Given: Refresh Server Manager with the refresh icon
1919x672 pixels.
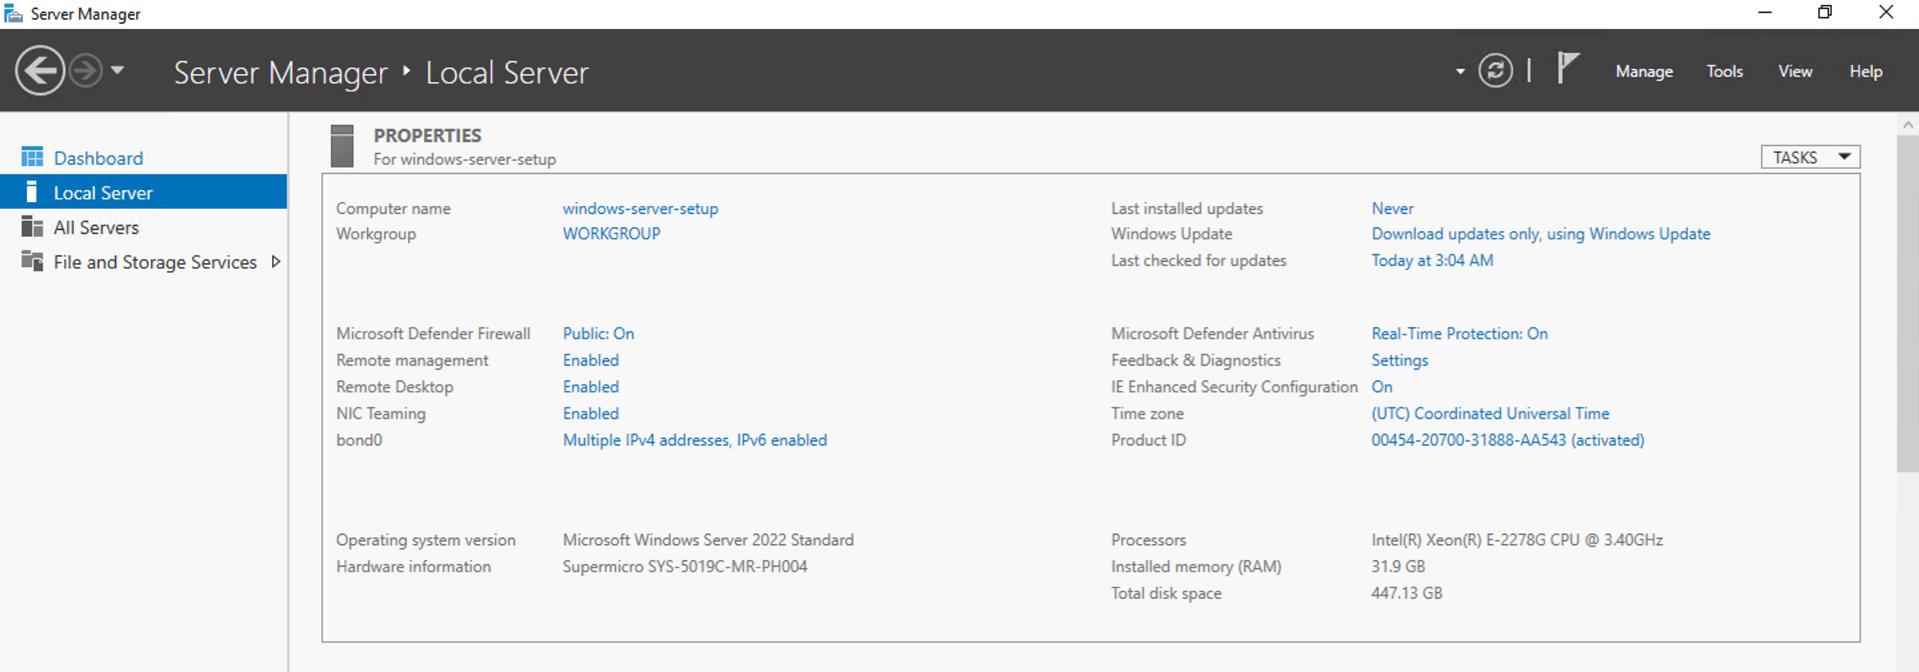Looking at the screenshot, I should coord(1495,71).
